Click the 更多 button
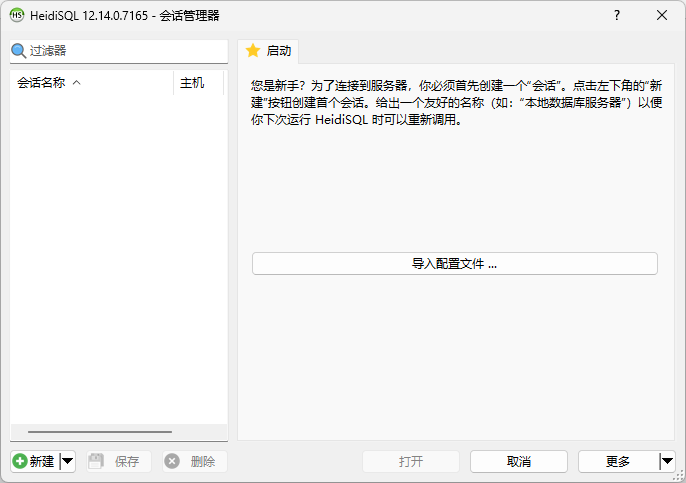The image size is (686, 483). point(618,461)
